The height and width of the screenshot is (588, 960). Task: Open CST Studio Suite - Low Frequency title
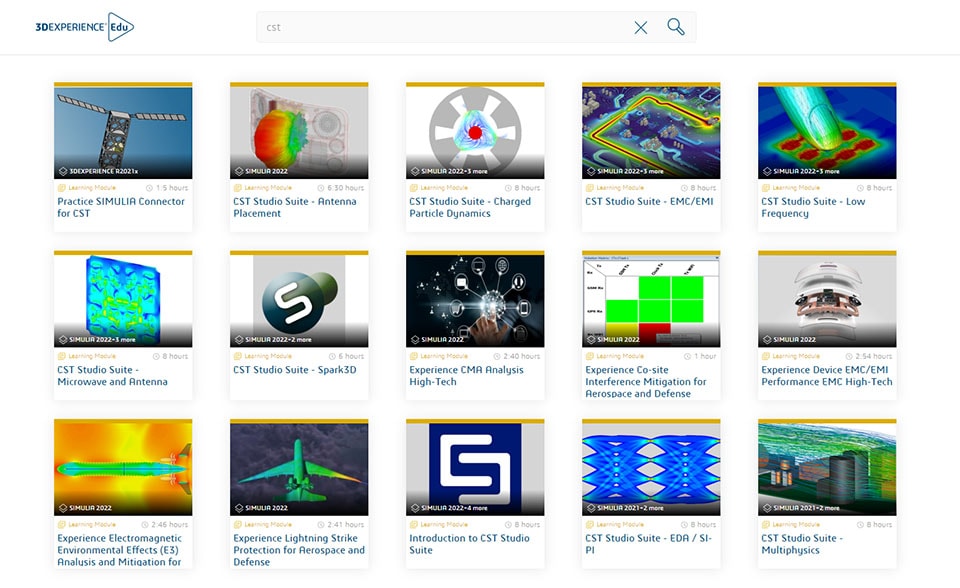813,207
